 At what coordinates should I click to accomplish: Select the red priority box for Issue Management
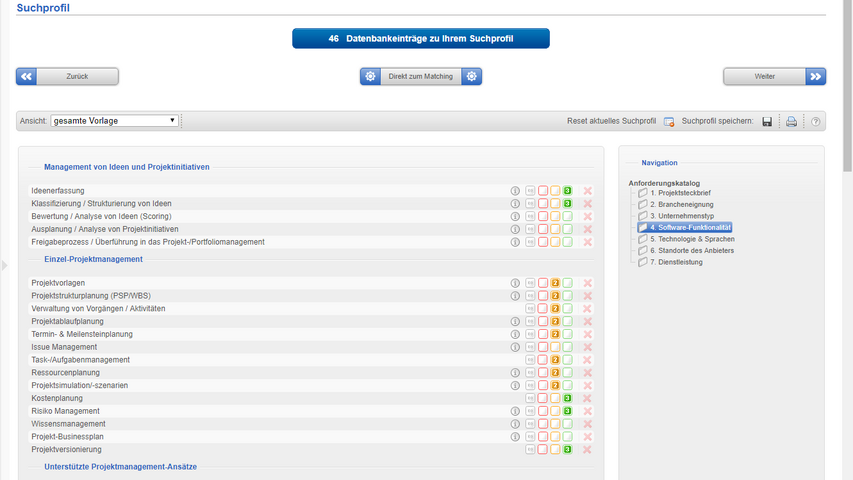[x=543, y=347]
